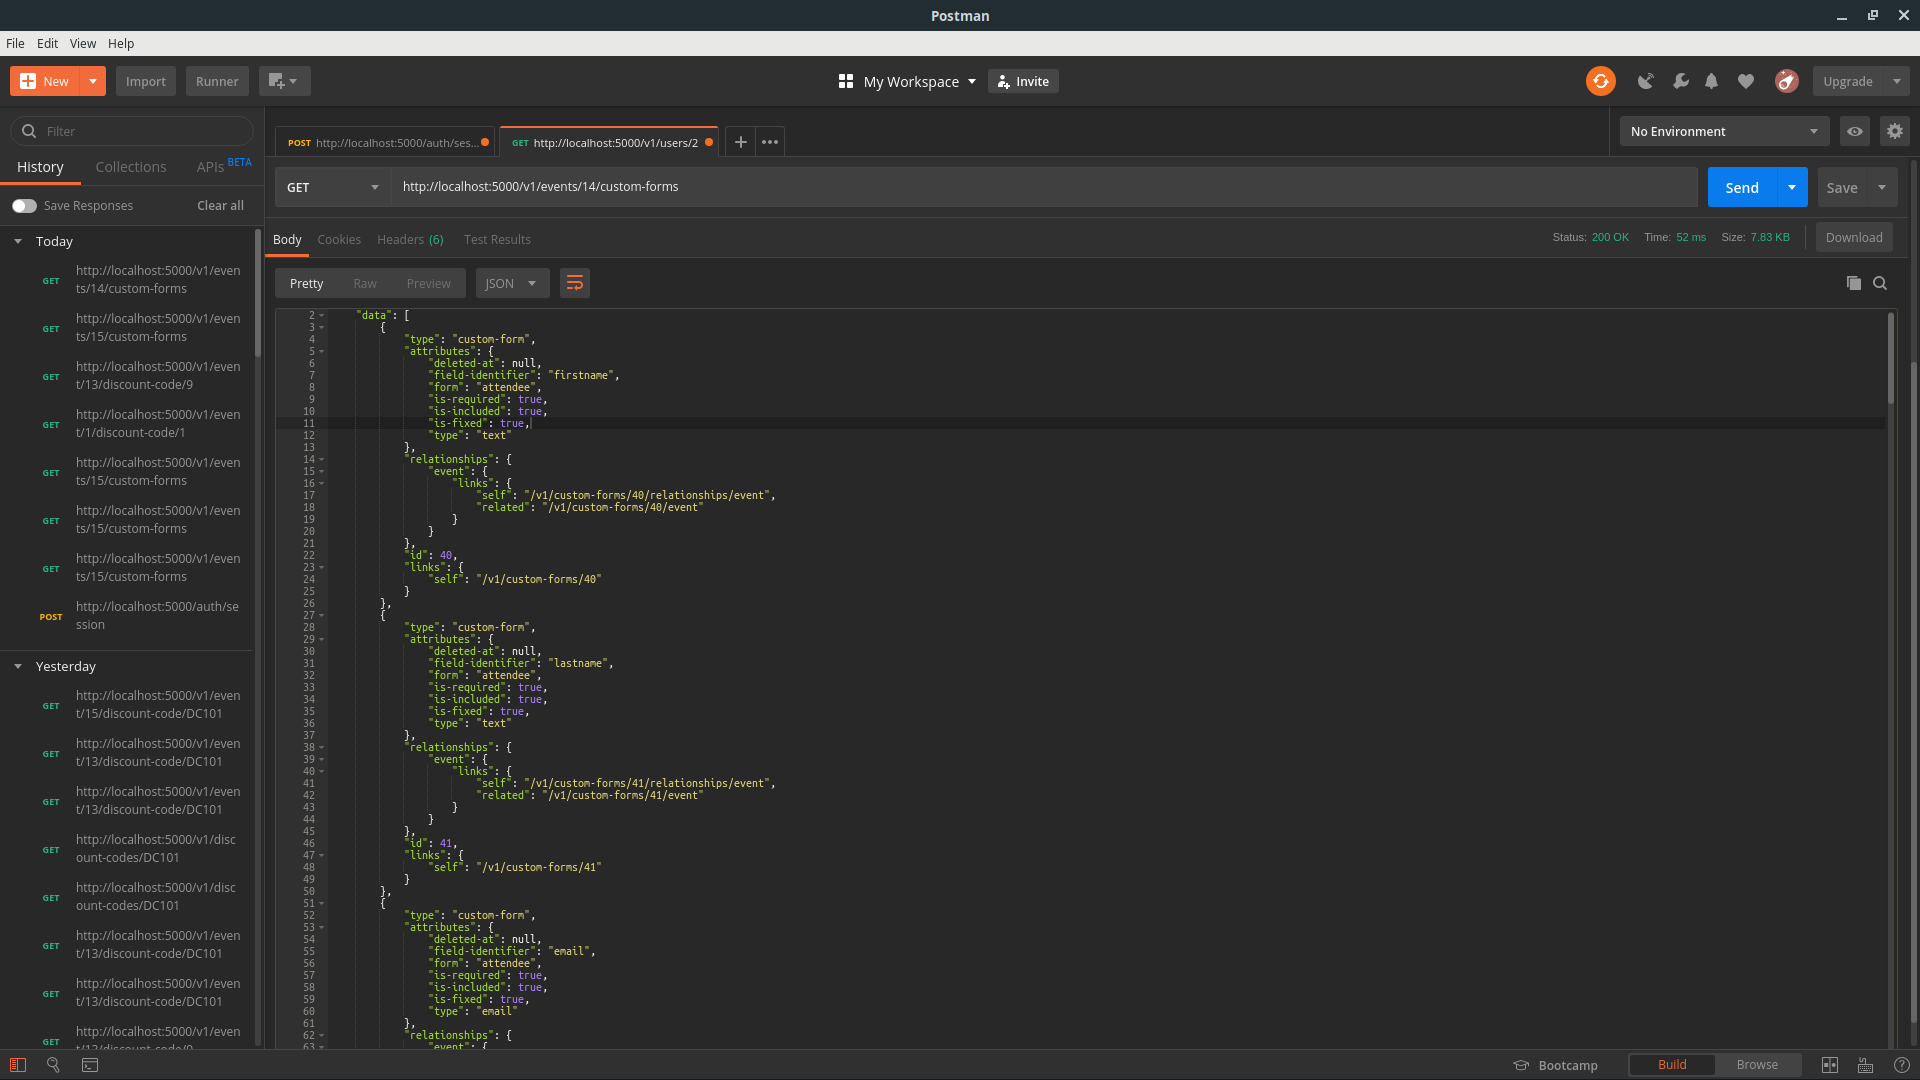1920x1080 pixels.
Task: Open the Headers (6) response tab
Action: (410, 239)
